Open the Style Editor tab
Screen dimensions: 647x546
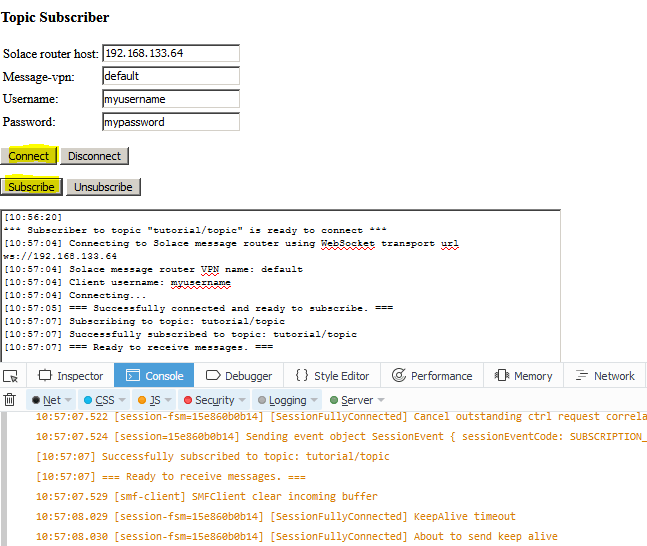[332, 376]
